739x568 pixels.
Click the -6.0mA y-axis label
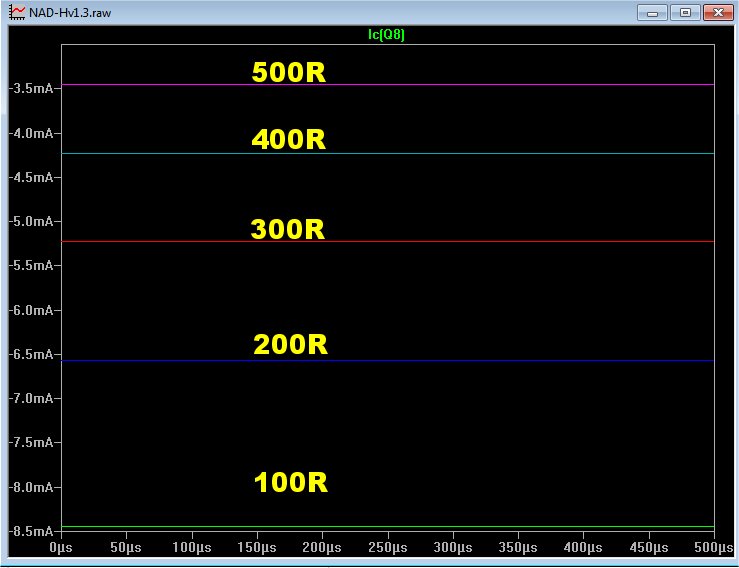[31, 311]
